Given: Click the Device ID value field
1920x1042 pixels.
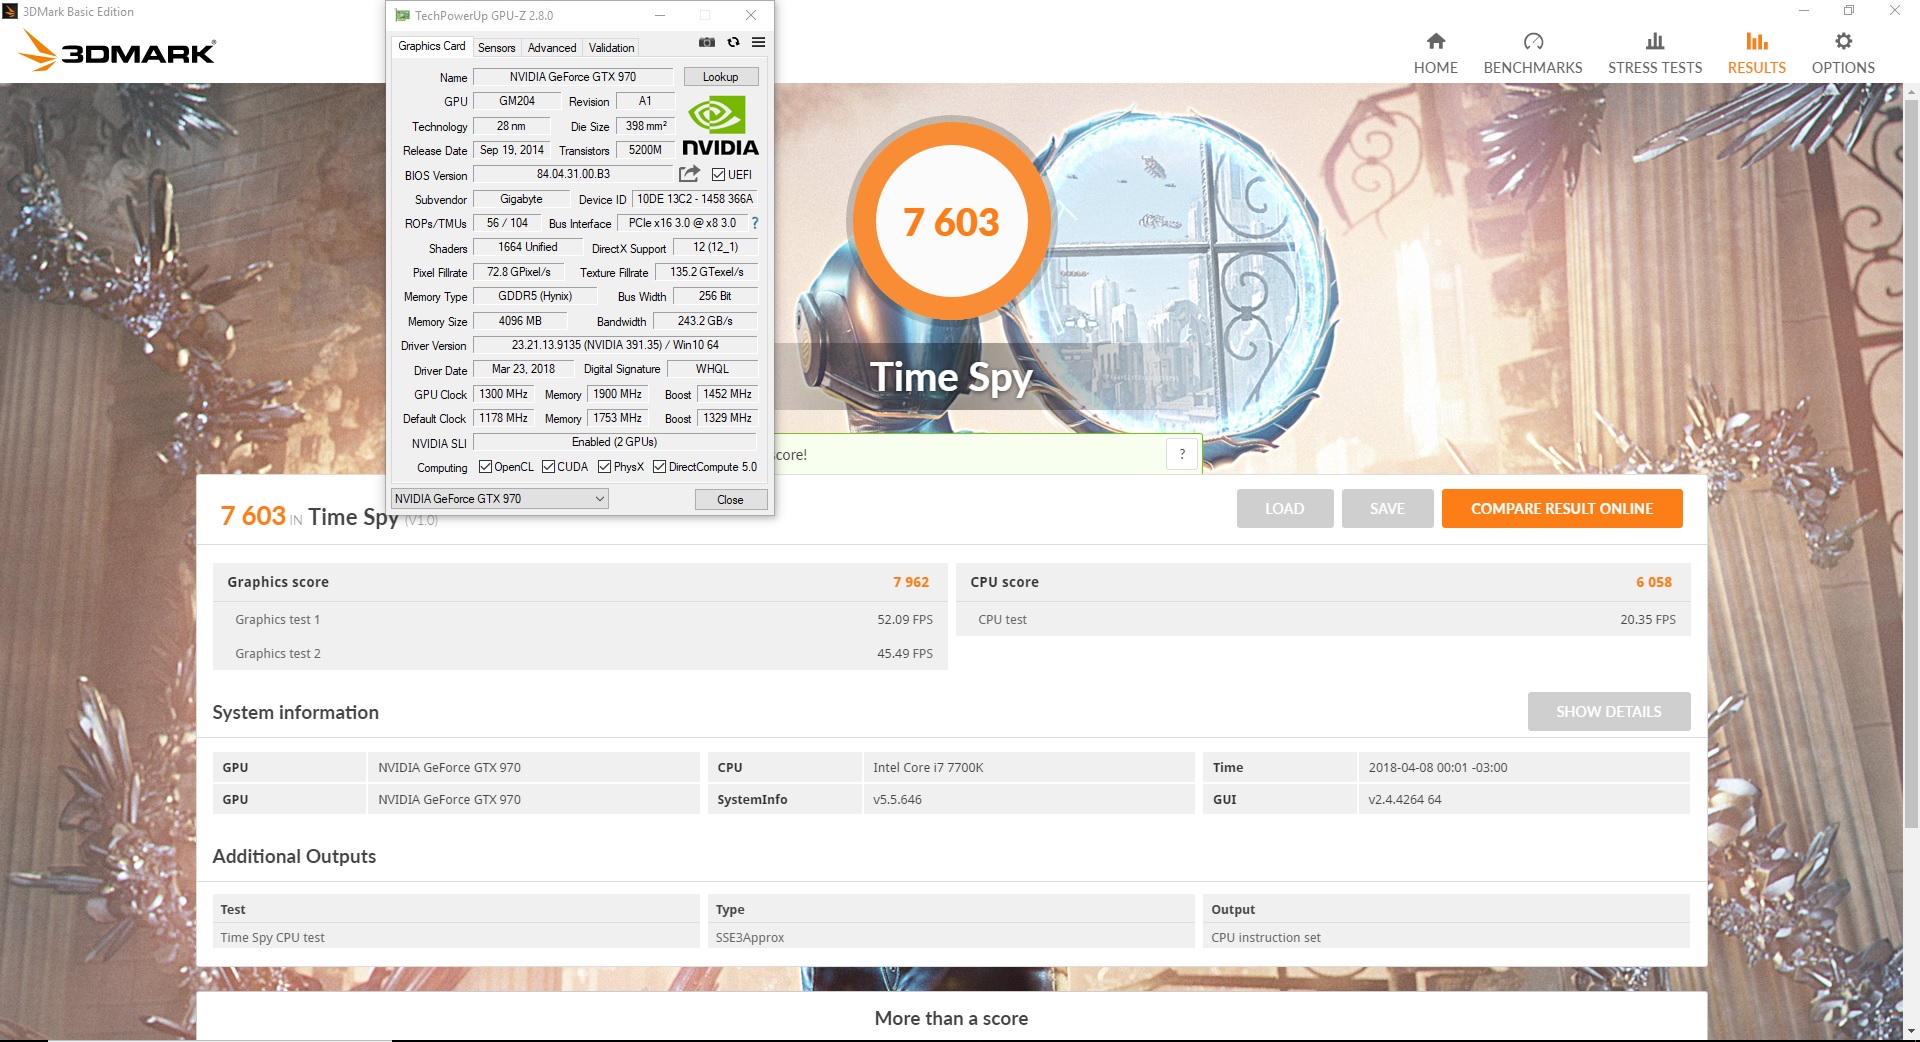Looking at the screenshot, I should tap(695, 199).
